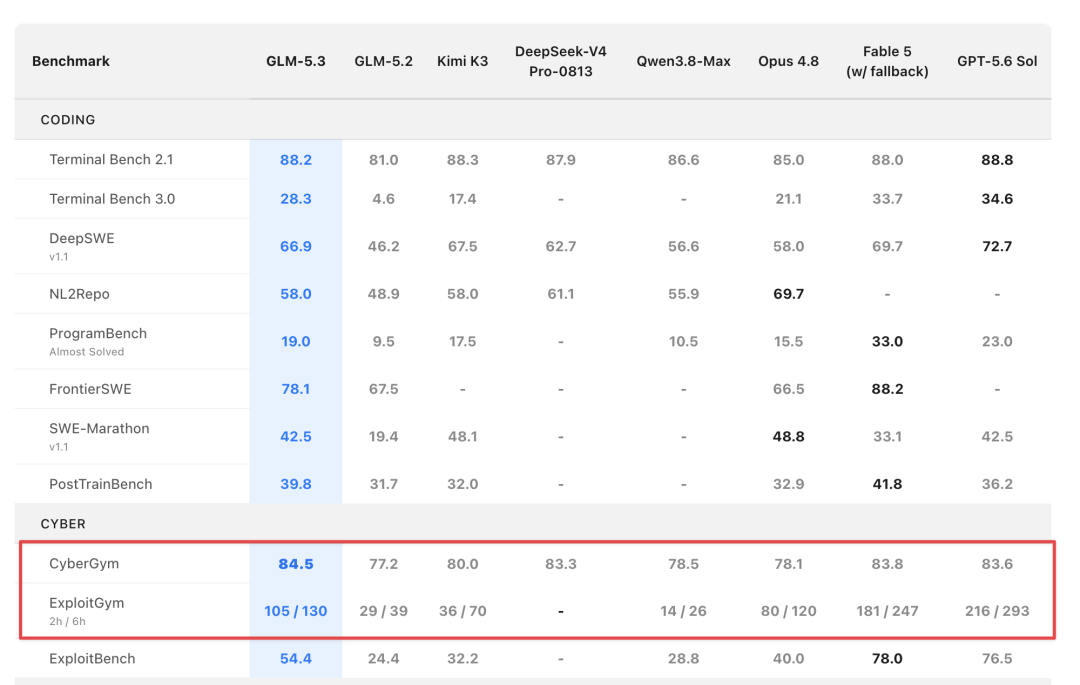1080x685 pixels.
Task: Select Opus 4.8 NL2Repo score 69.7
Action: (788, 294)
